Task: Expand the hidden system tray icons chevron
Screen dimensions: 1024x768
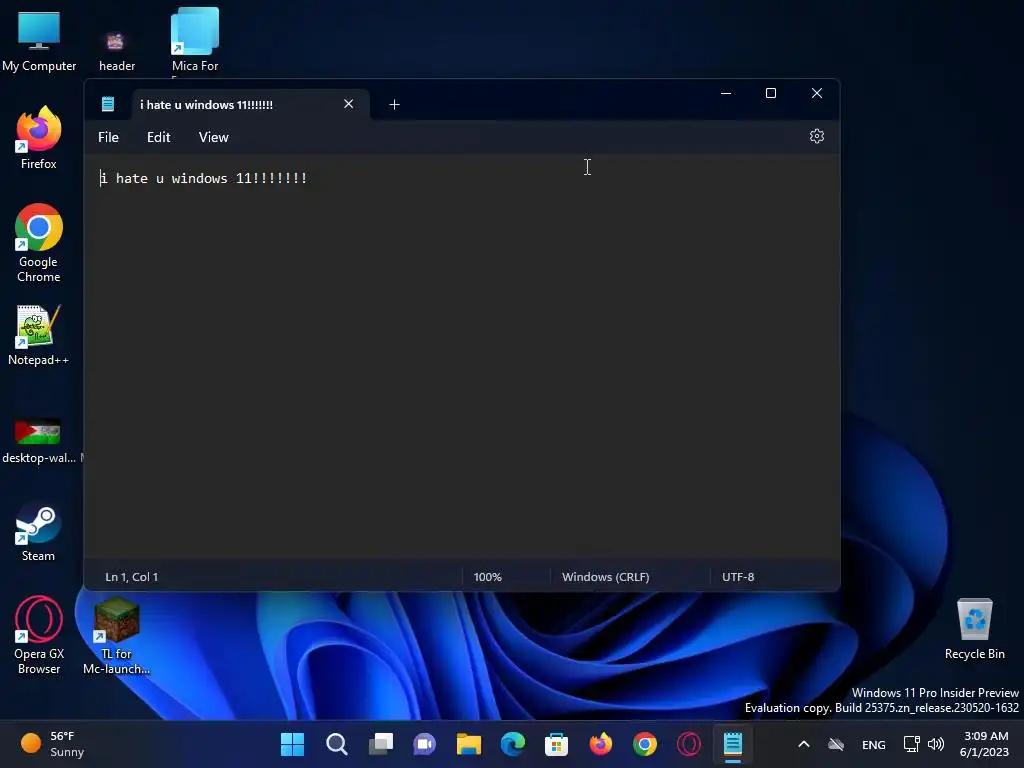Action: tap(804, 744)
